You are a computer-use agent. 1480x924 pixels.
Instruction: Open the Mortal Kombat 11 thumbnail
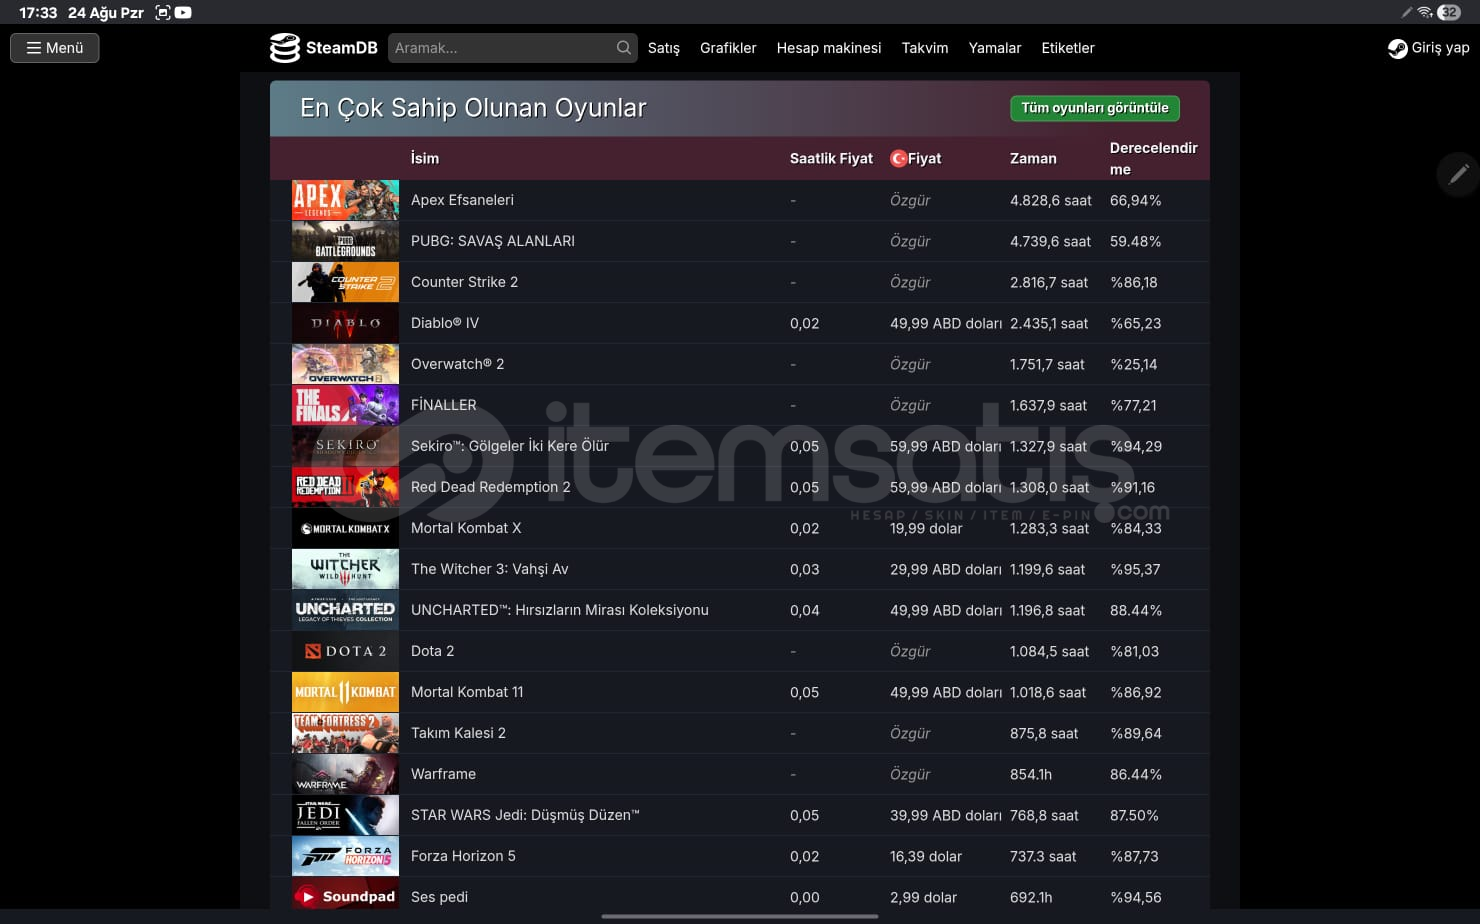(x=345, y=692)
